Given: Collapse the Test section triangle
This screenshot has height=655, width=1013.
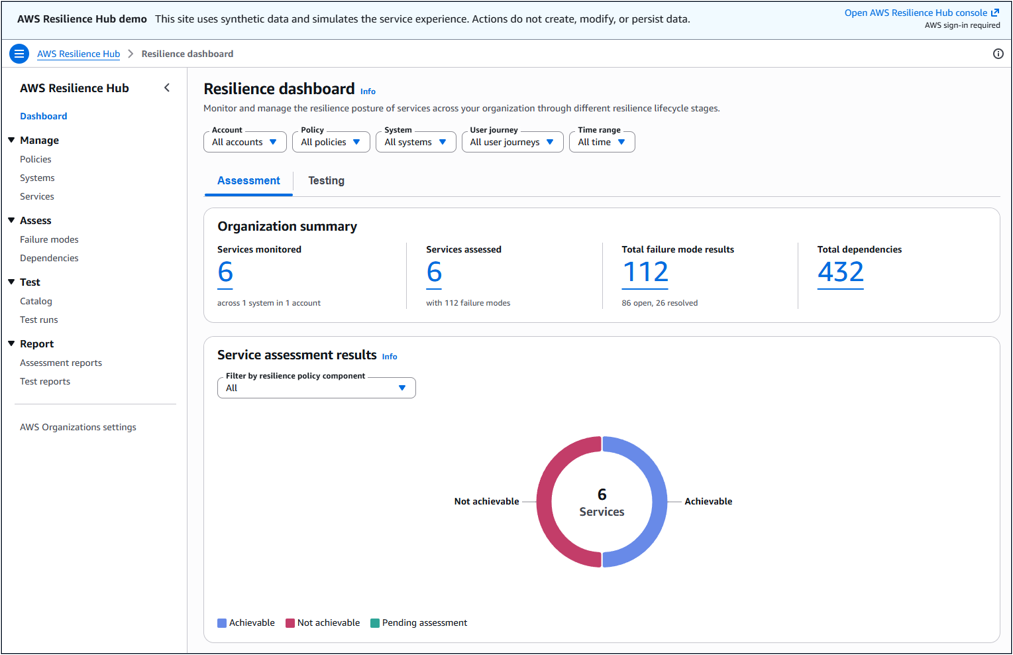Looking at the screenshot, I should point(12,282).
